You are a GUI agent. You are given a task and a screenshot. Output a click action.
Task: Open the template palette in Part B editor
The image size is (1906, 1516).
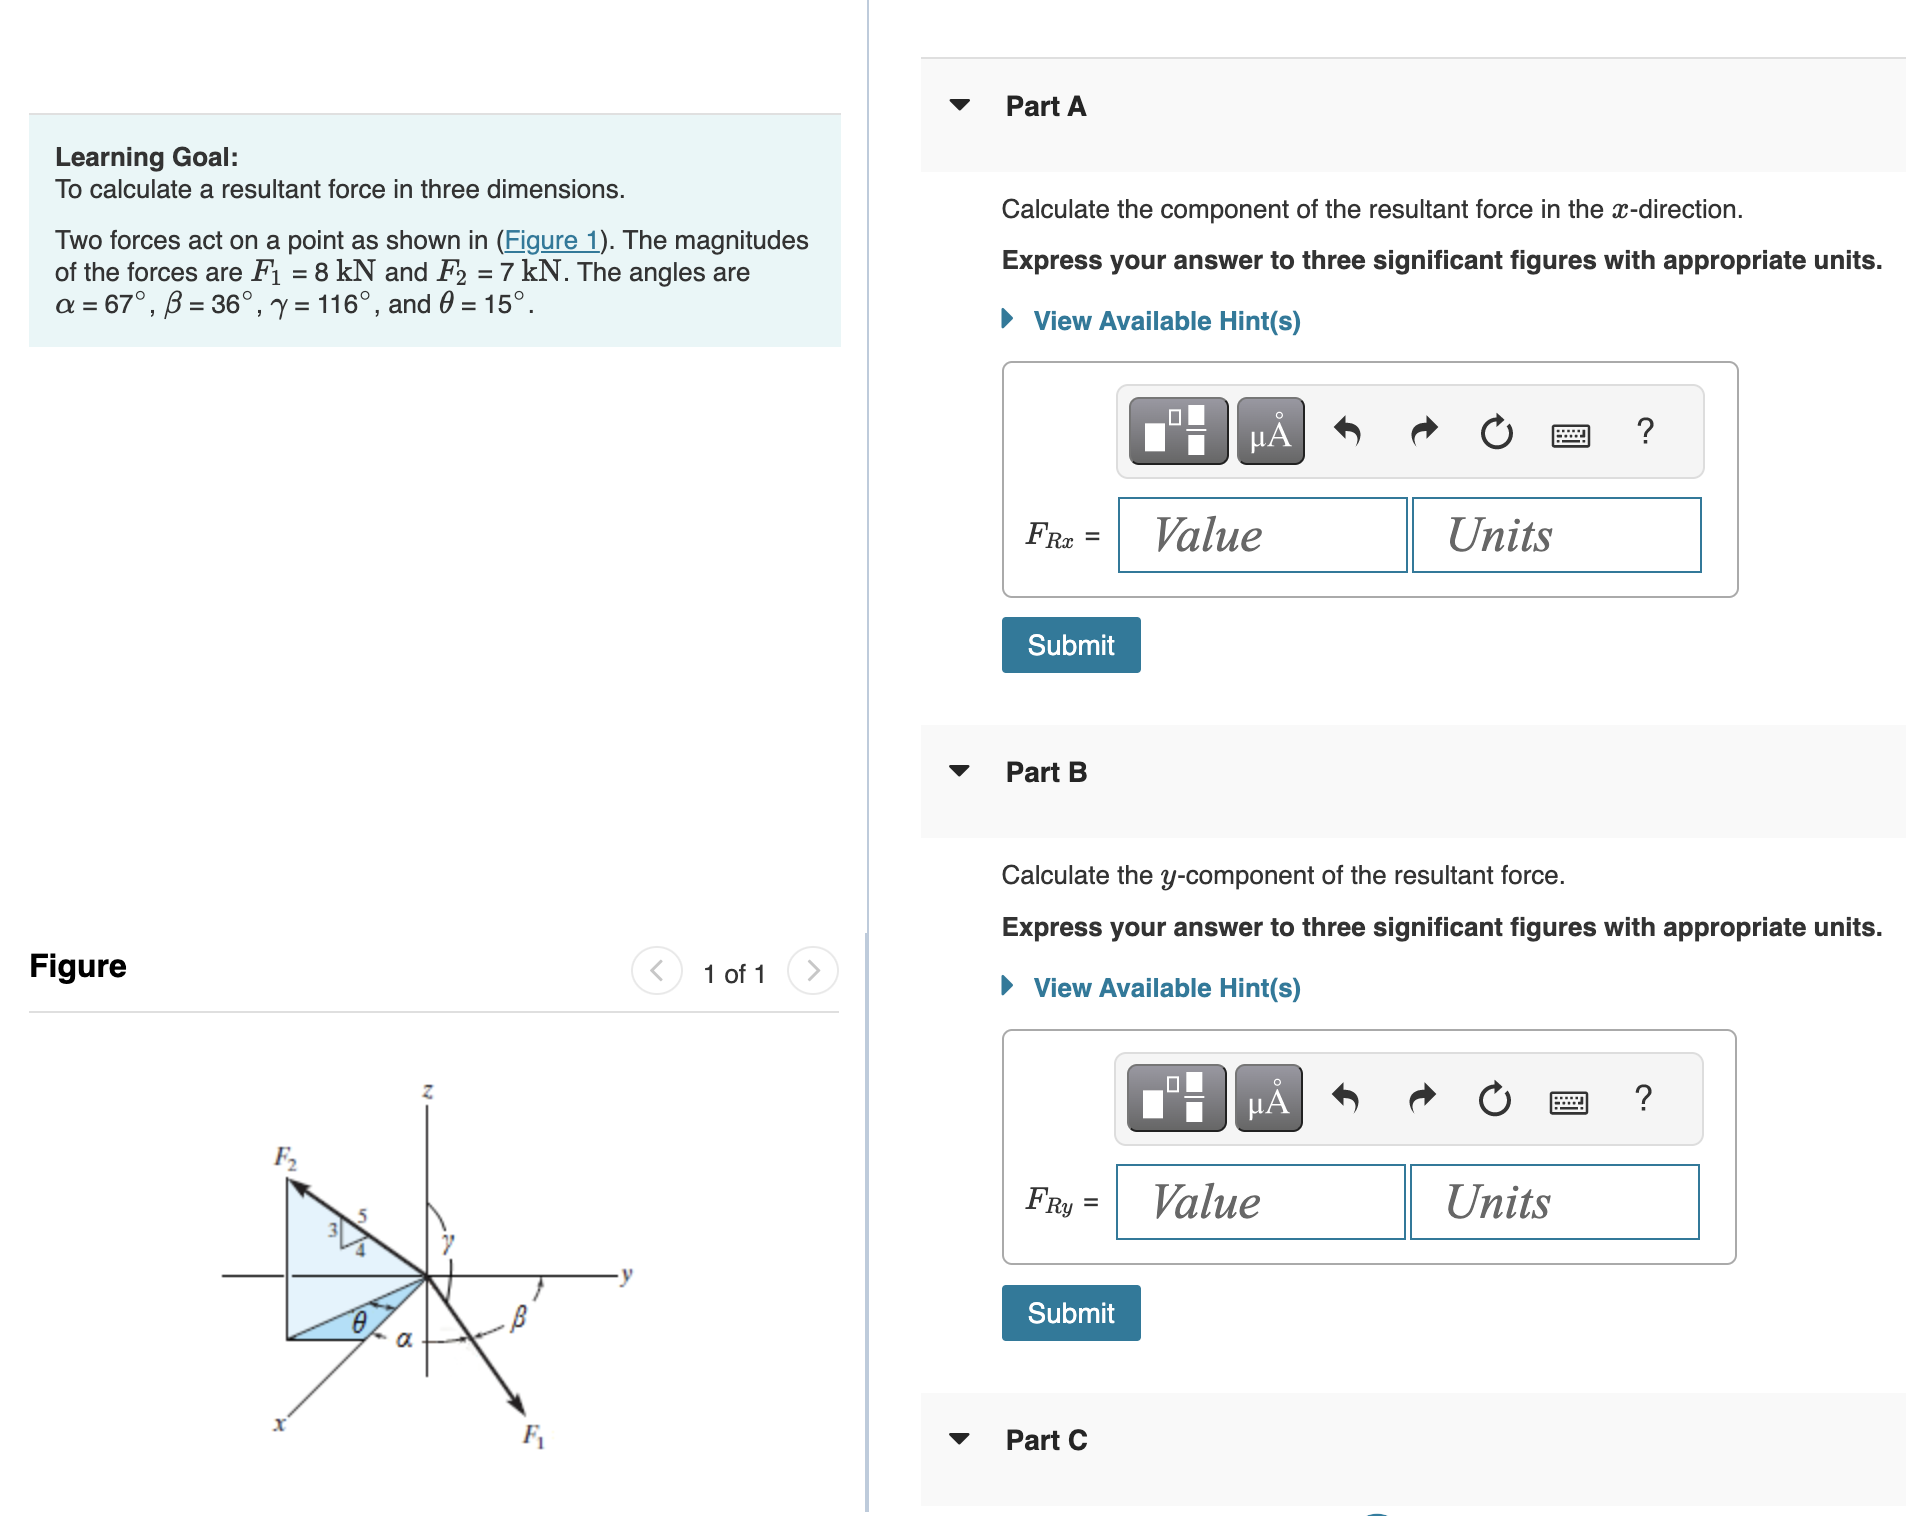[1175, 1099]
